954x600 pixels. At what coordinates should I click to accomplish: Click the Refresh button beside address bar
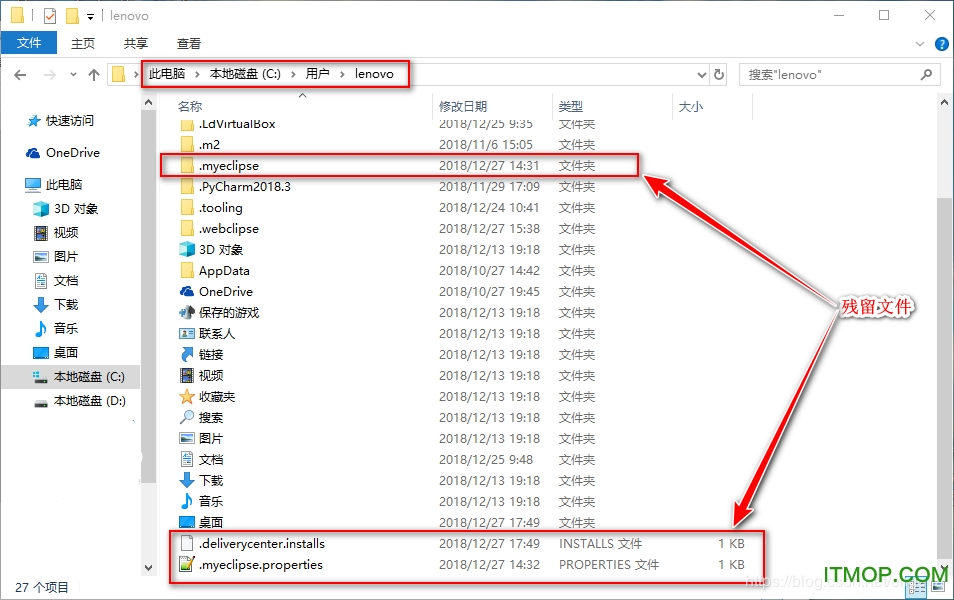[x=718, y=75]
